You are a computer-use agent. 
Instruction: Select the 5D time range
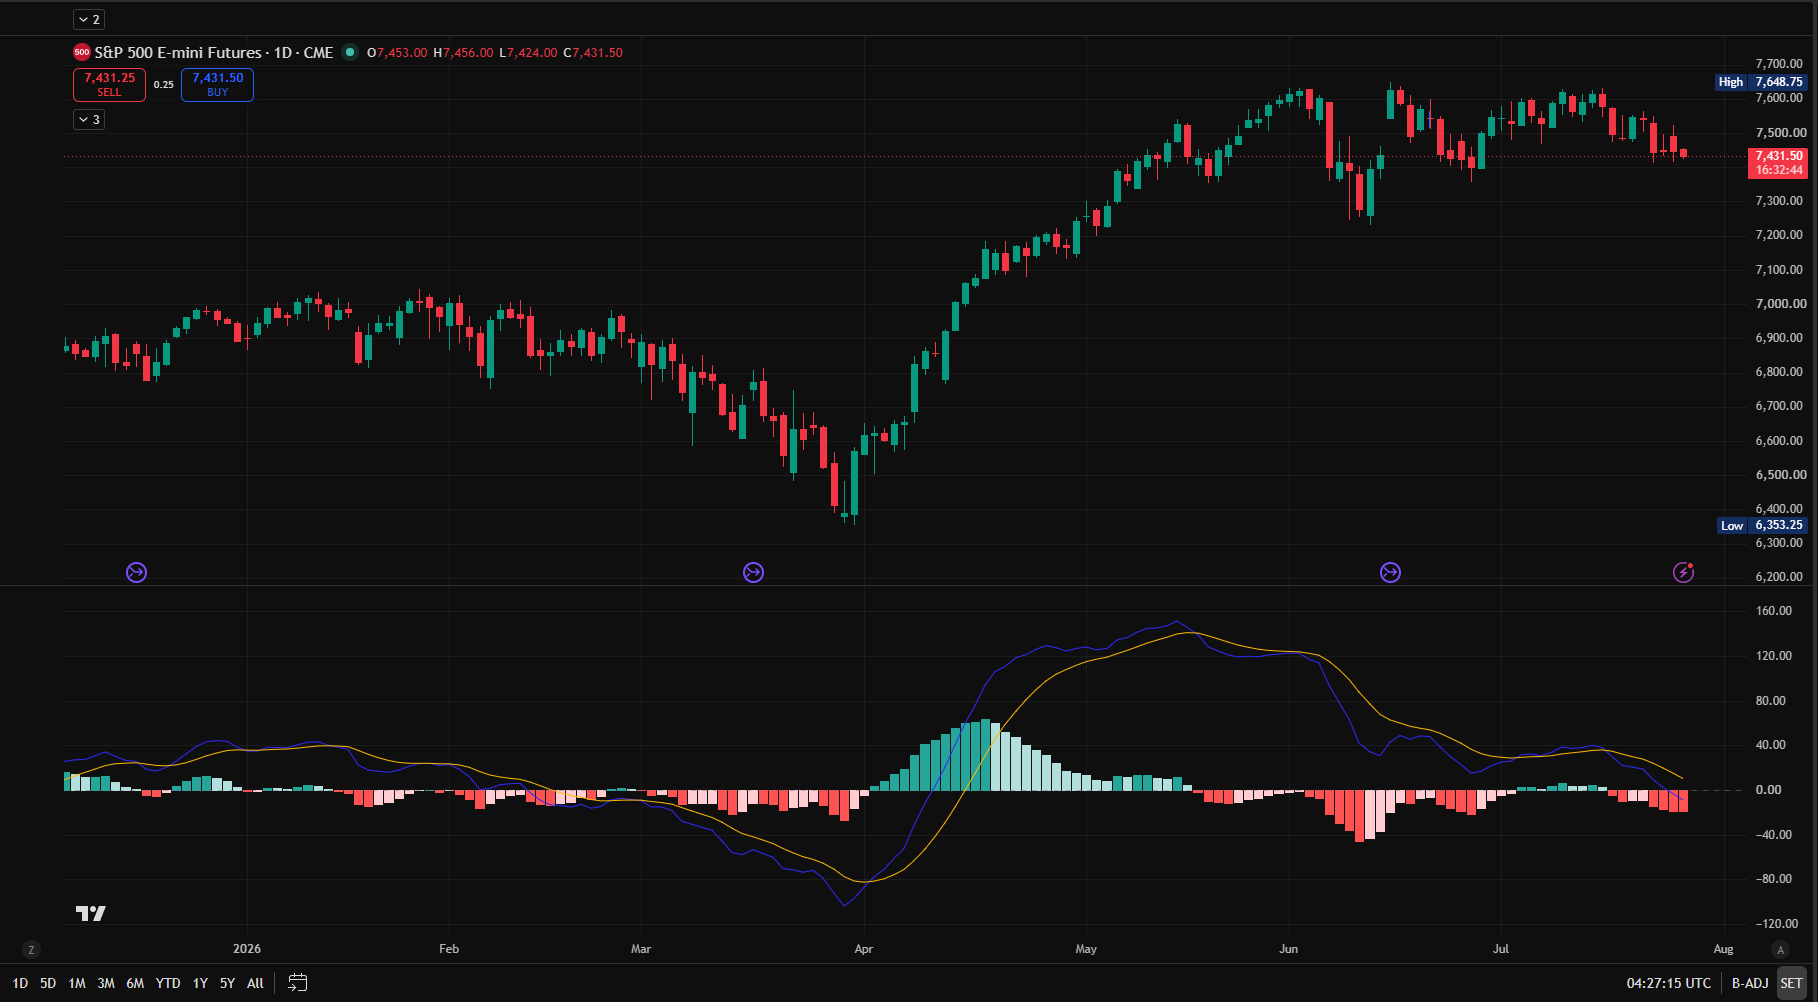pyautogui.click(x=48, y=983)
